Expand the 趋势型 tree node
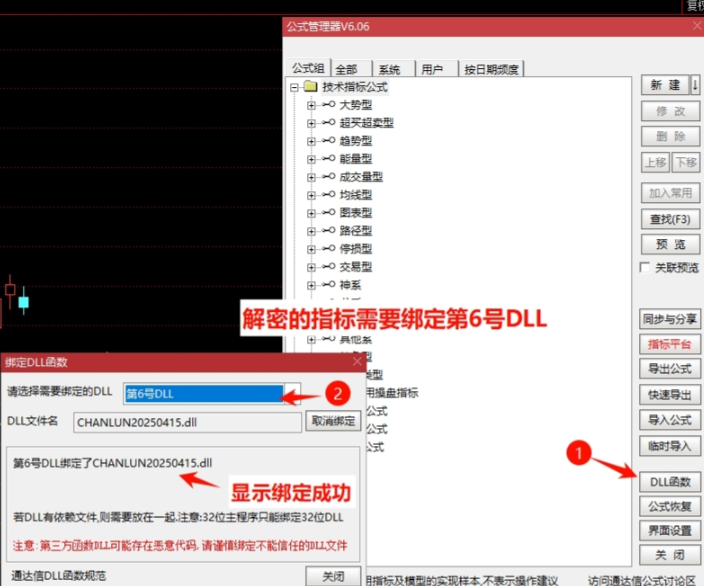 (x=311, y=141)
